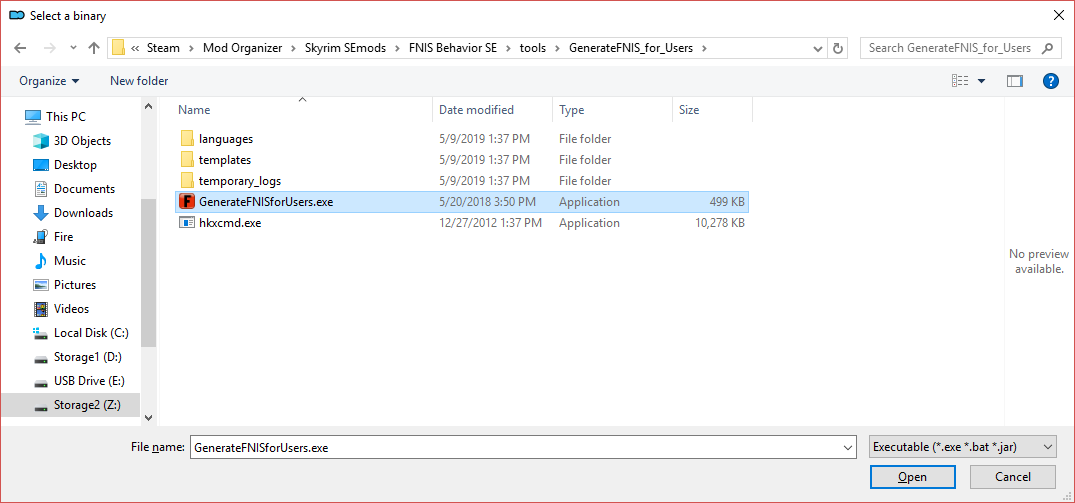Viewport: 1075px width, 503px height.
Task: Open recent locations dropdown arrow
Action: [73, 49]
